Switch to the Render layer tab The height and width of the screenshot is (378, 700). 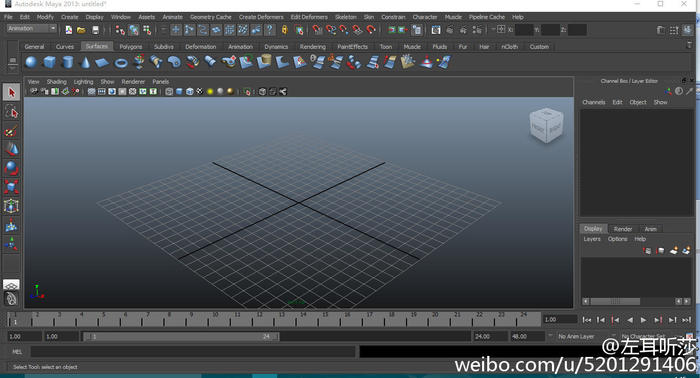click(623, 229)
